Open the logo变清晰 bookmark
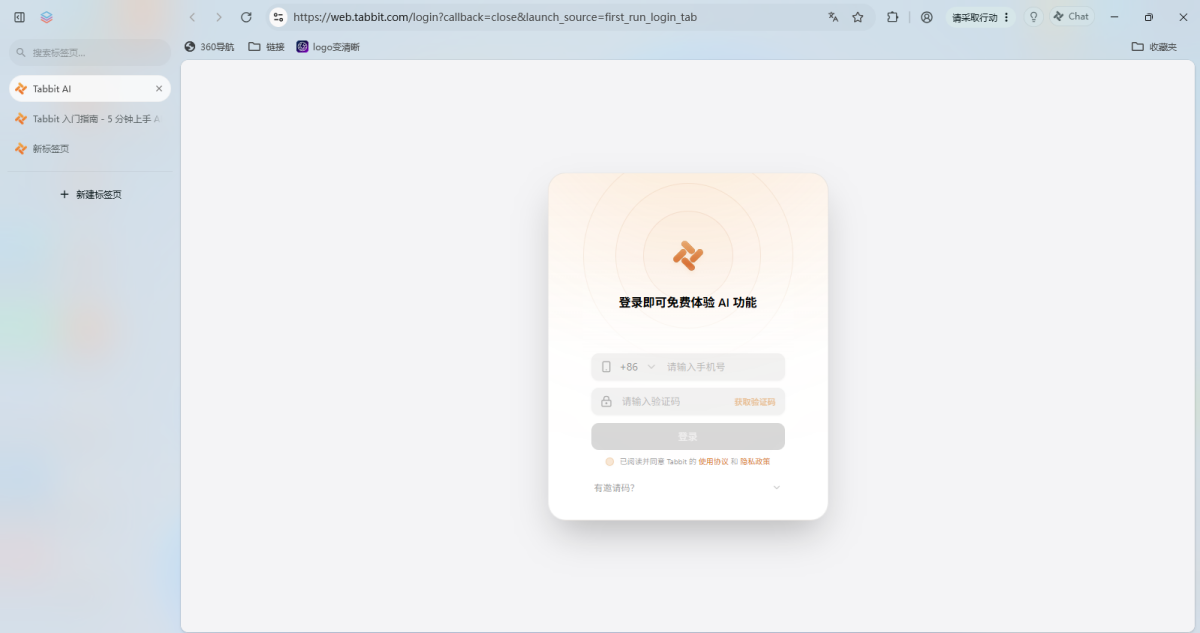 pyautogui.click(x=328, y=47)
